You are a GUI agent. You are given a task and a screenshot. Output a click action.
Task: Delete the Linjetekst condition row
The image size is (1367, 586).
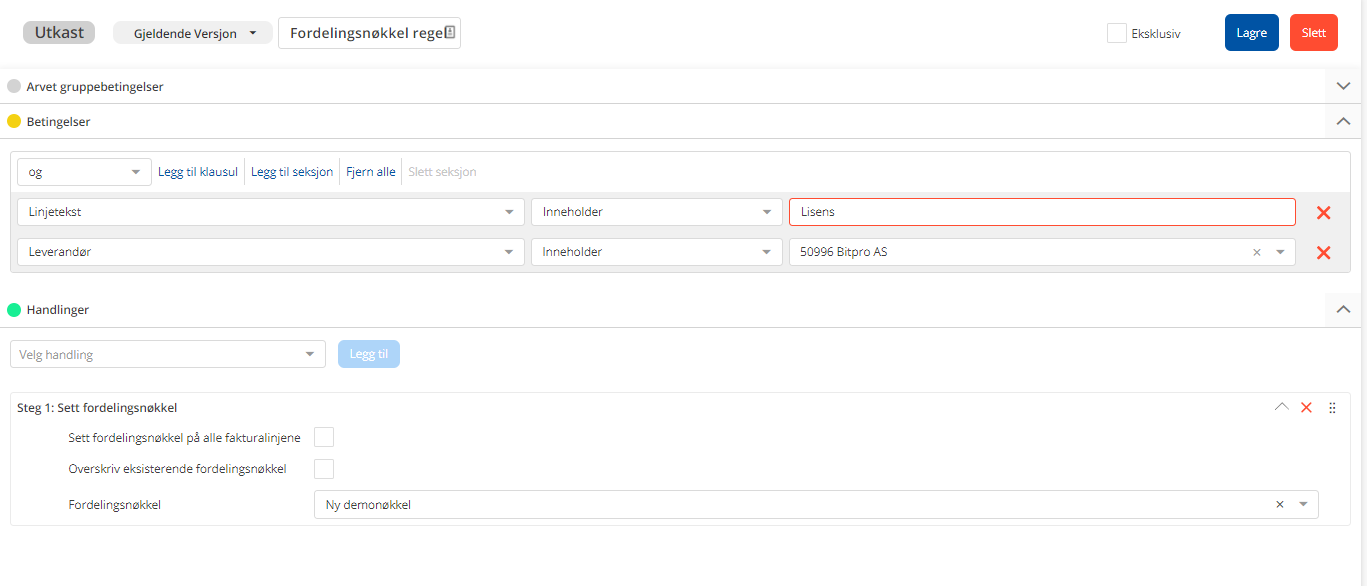coord(1323,212)
